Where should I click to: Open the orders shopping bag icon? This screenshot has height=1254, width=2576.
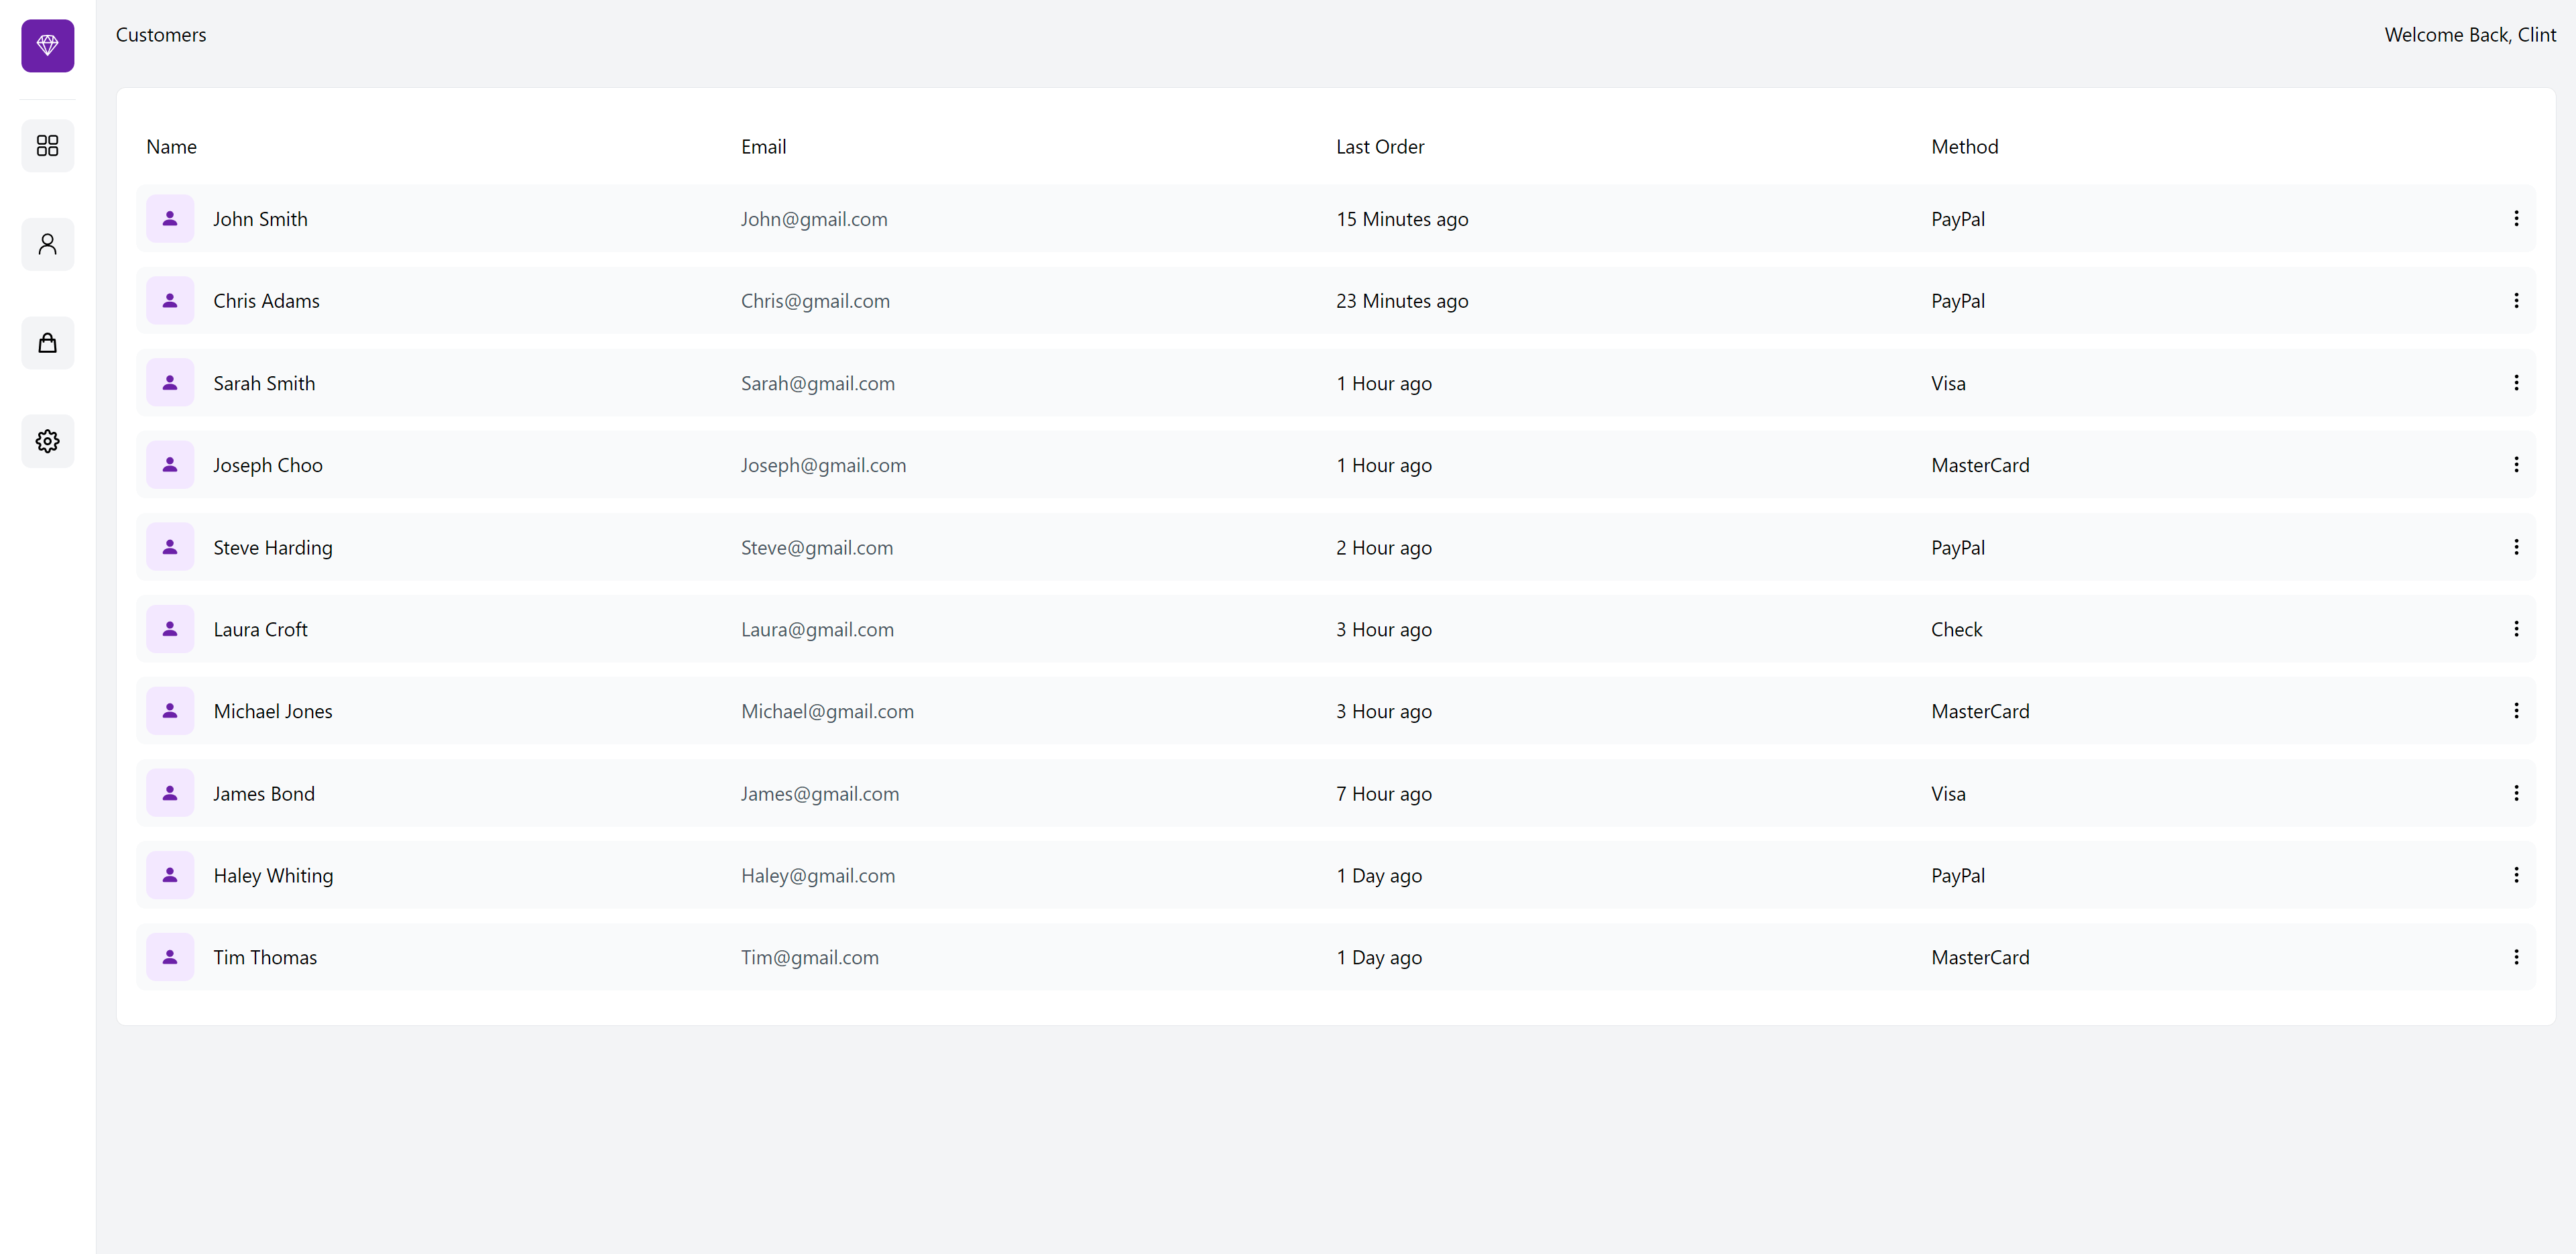point(47,343)
